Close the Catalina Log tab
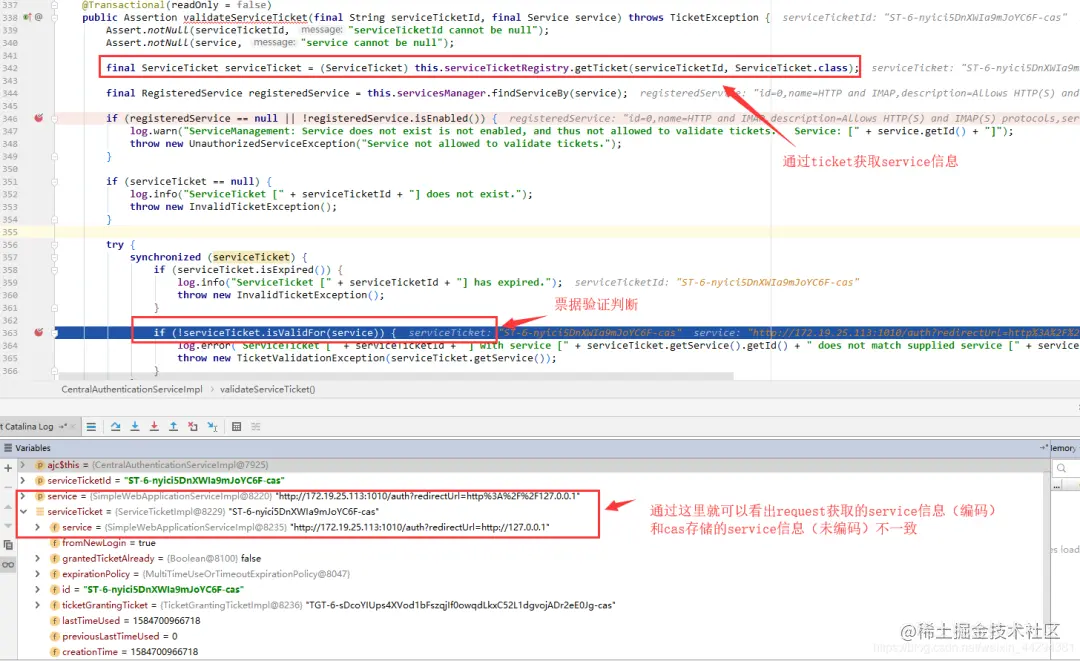 tap(73, 427)
